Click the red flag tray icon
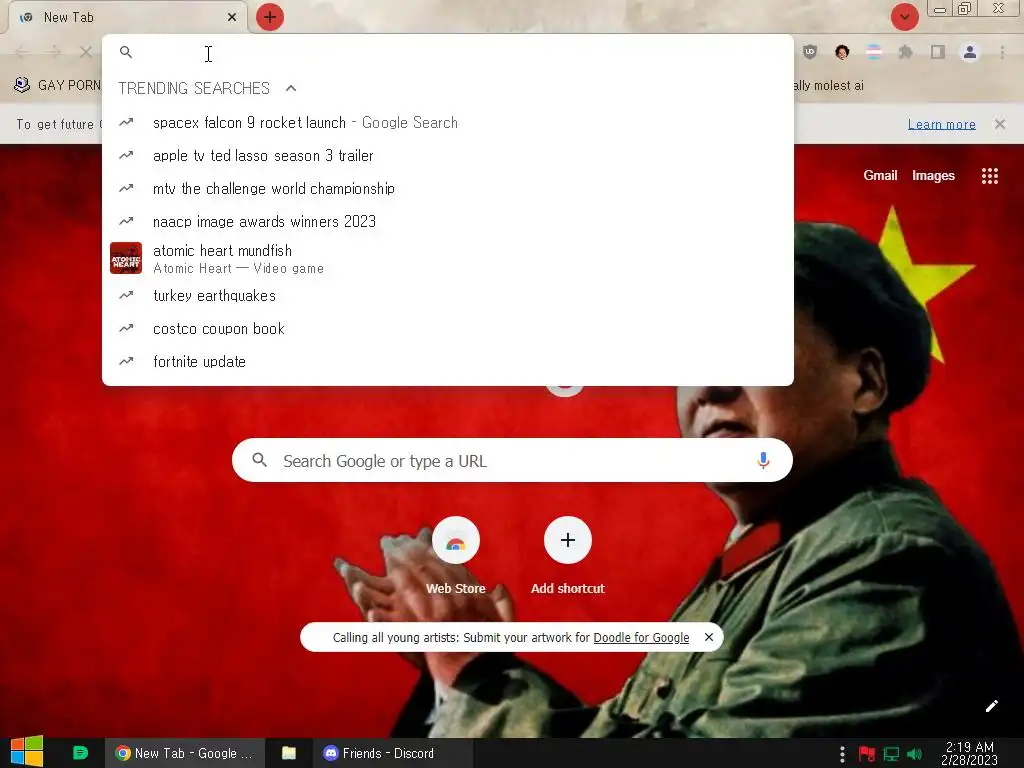1024x768 pixels. pos(867,754)
